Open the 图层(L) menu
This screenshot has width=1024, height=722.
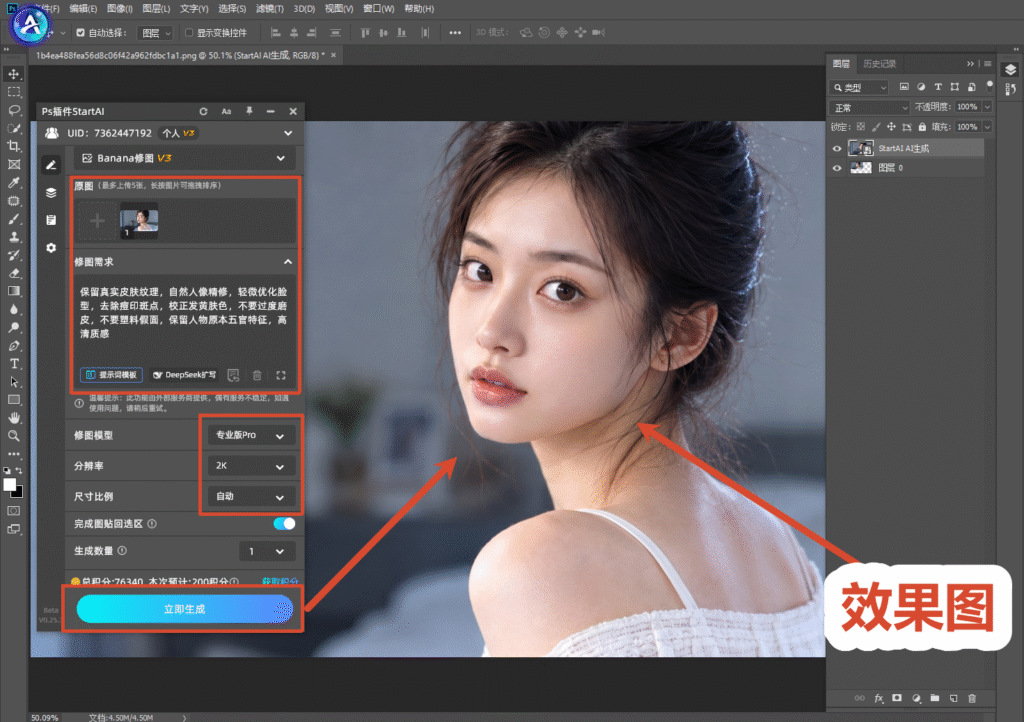tap(156, 8)
